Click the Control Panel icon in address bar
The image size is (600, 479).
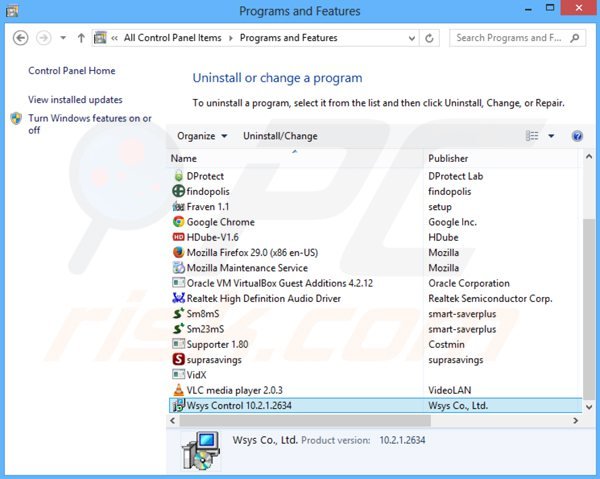100,38
